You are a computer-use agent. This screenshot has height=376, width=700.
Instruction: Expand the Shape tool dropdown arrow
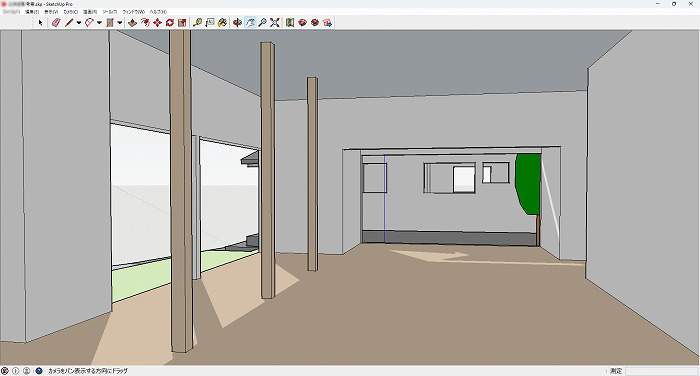point(120,22)
